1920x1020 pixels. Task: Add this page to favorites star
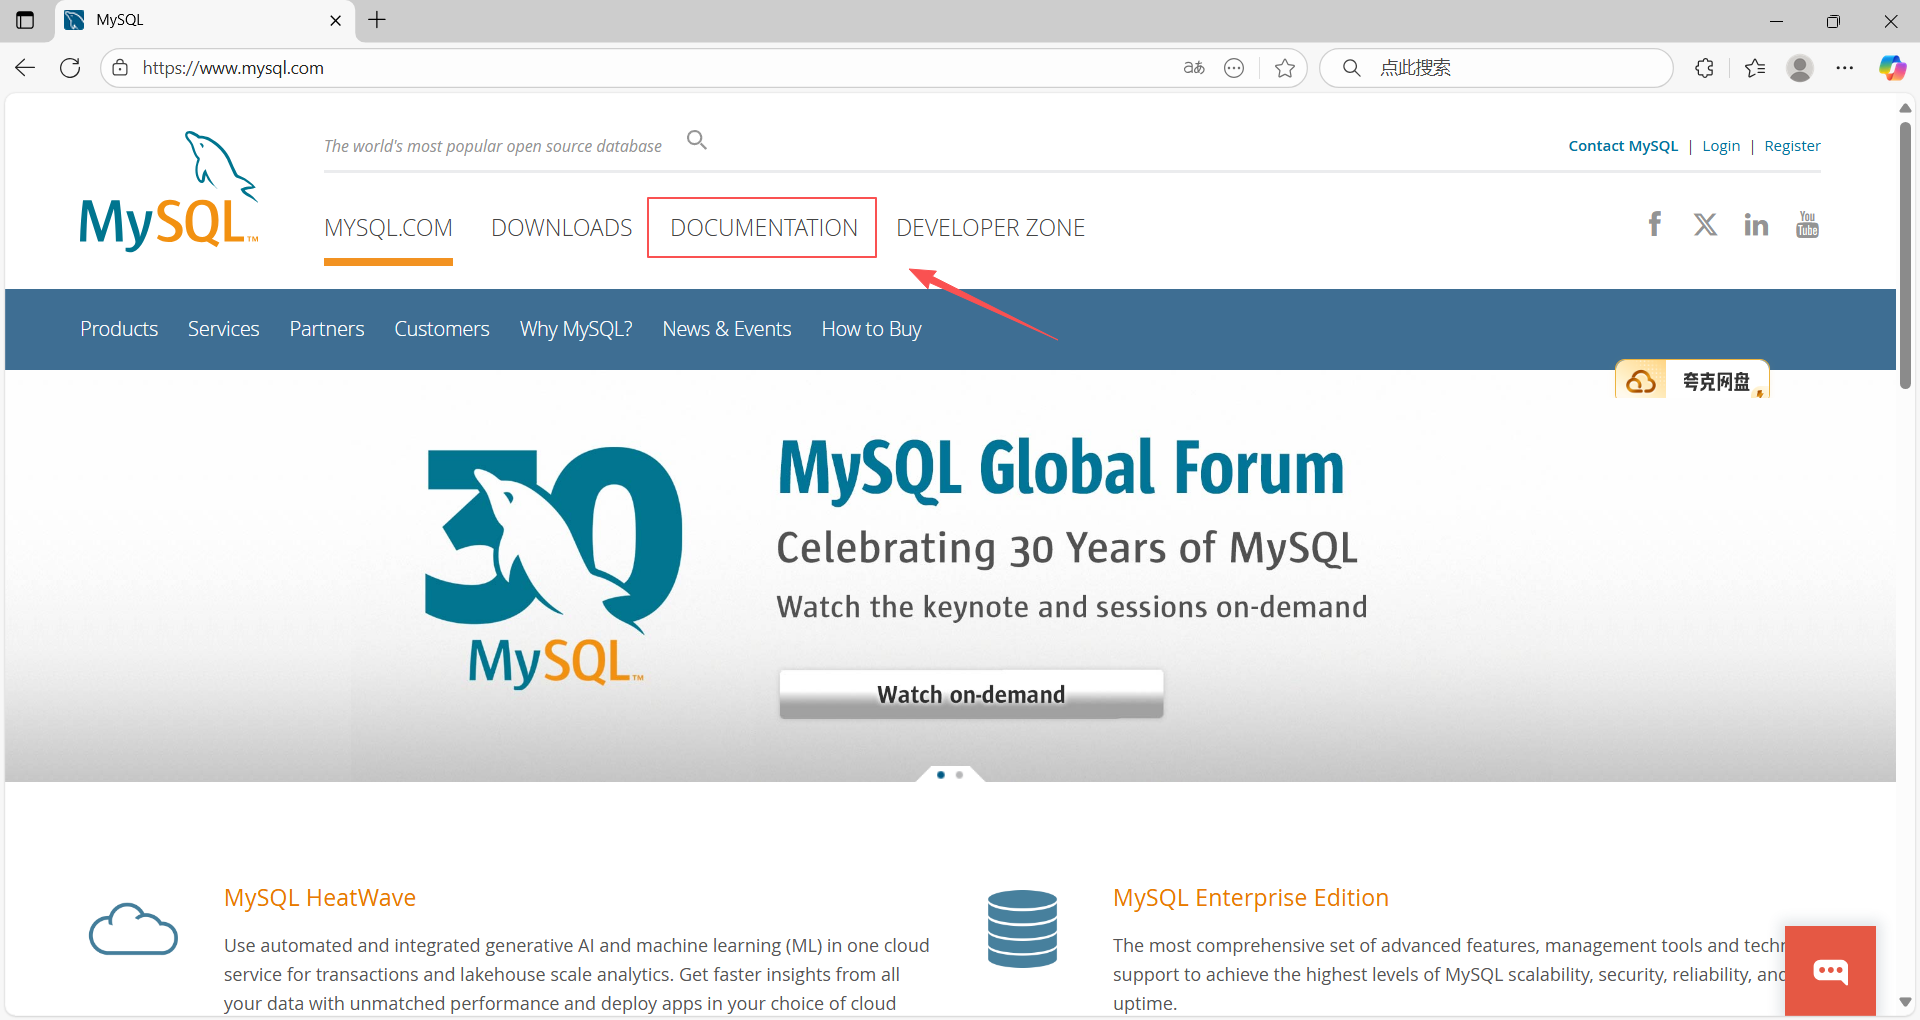(x=1285, y=68)
